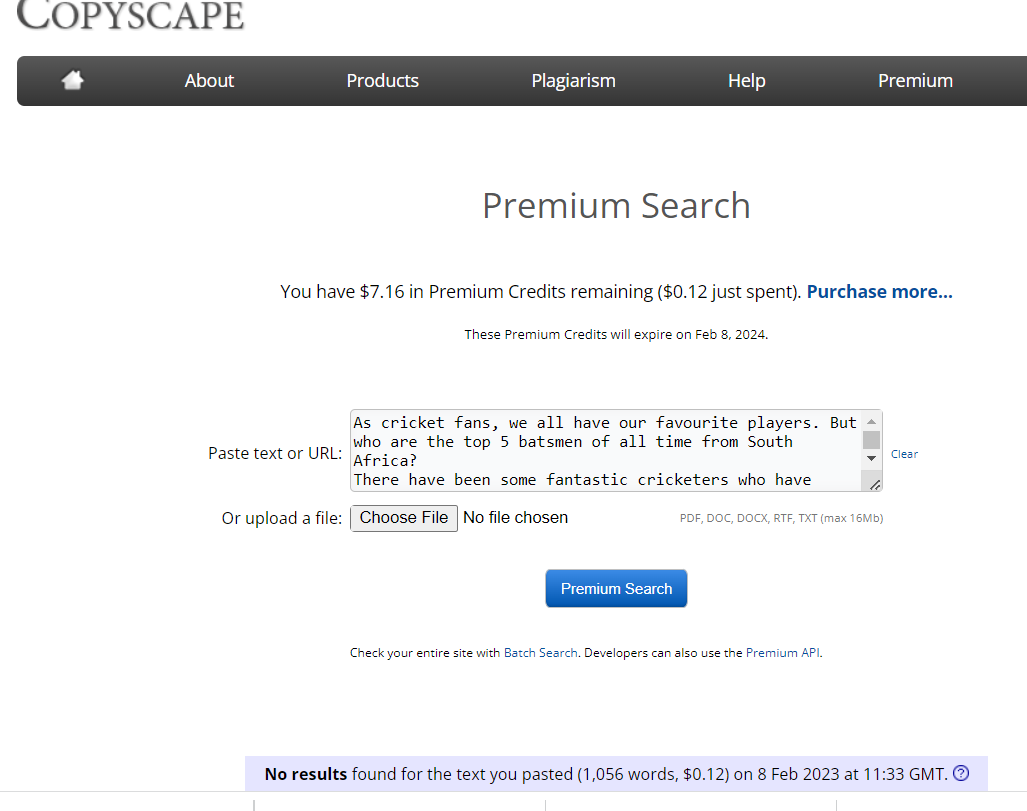Click textarea scroll down arrow
This screenshot has height=811, width=1027.
pyautogui.click(x=871, y=458)
